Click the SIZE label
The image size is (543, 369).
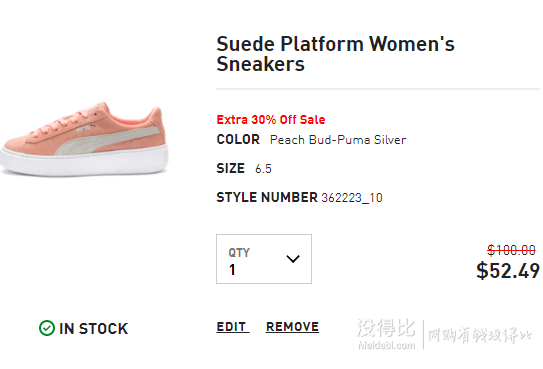point(230,169)
